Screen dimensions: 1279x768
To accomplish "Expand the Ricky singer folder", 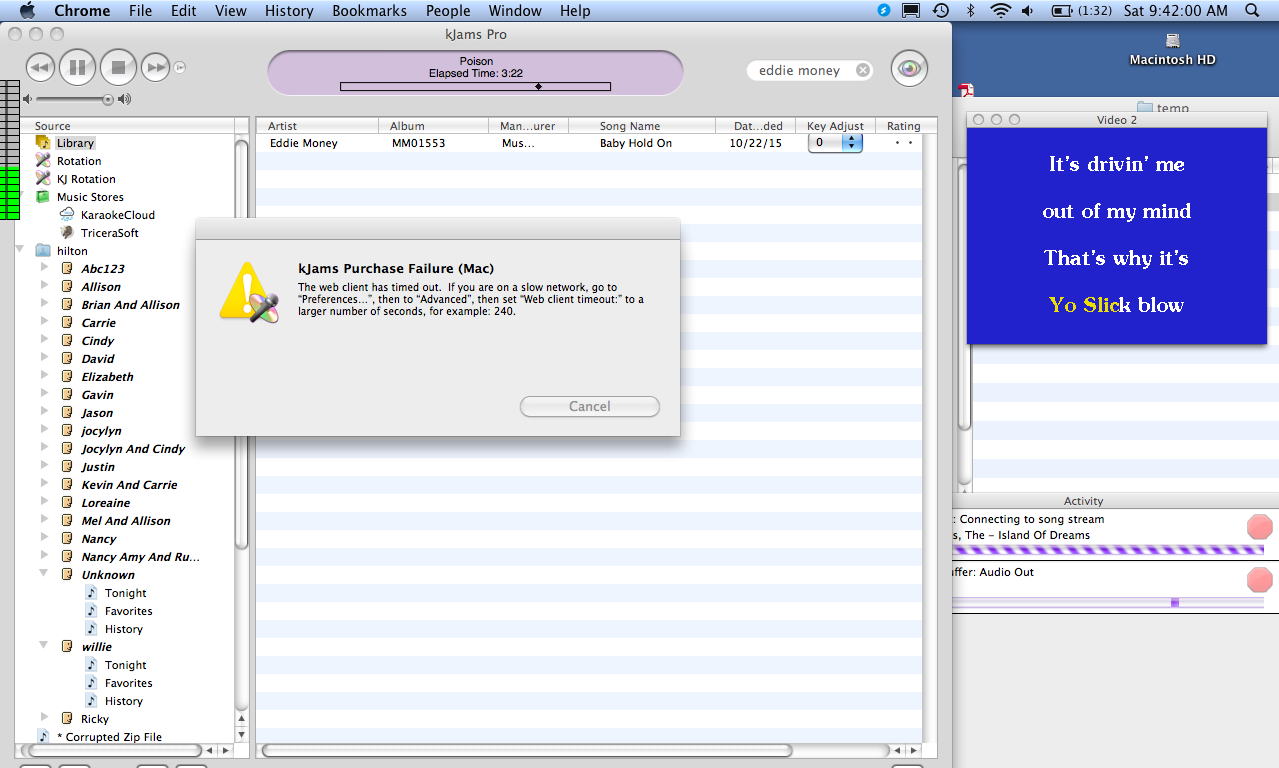I will click(44, 718).
